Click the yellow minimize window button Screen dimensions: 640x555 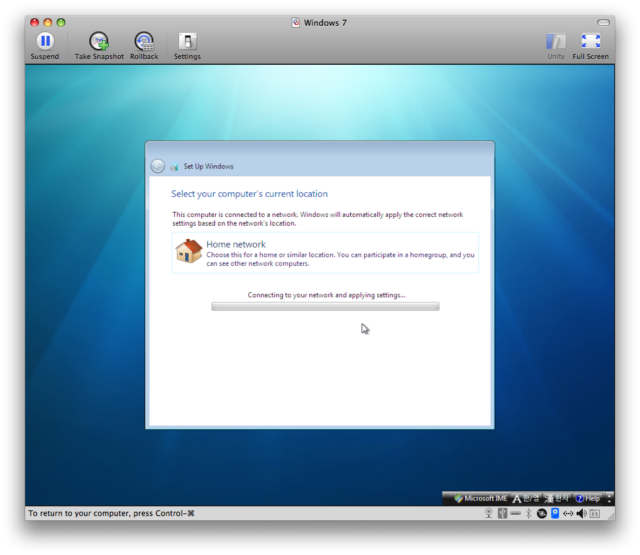point(48,22)
